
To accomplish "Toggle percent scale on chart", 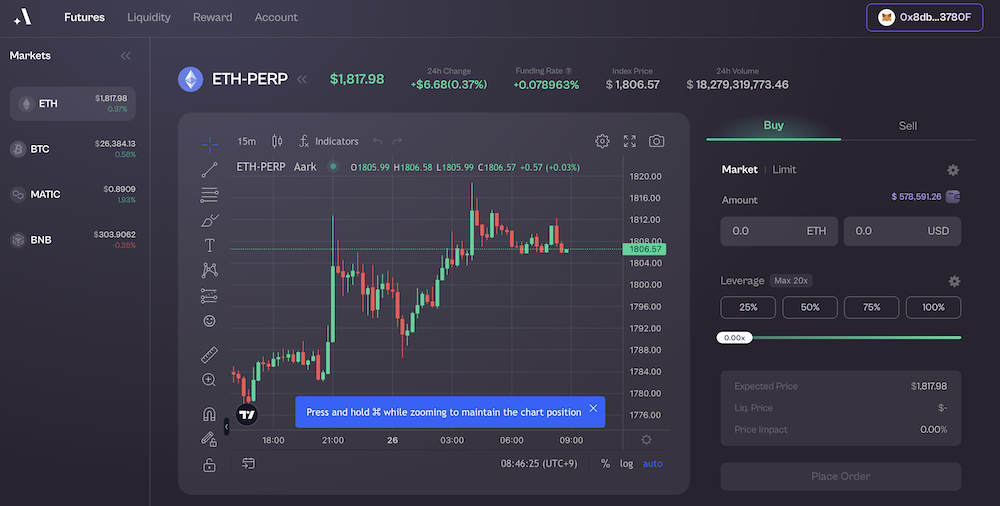I will tap(605, 464).
